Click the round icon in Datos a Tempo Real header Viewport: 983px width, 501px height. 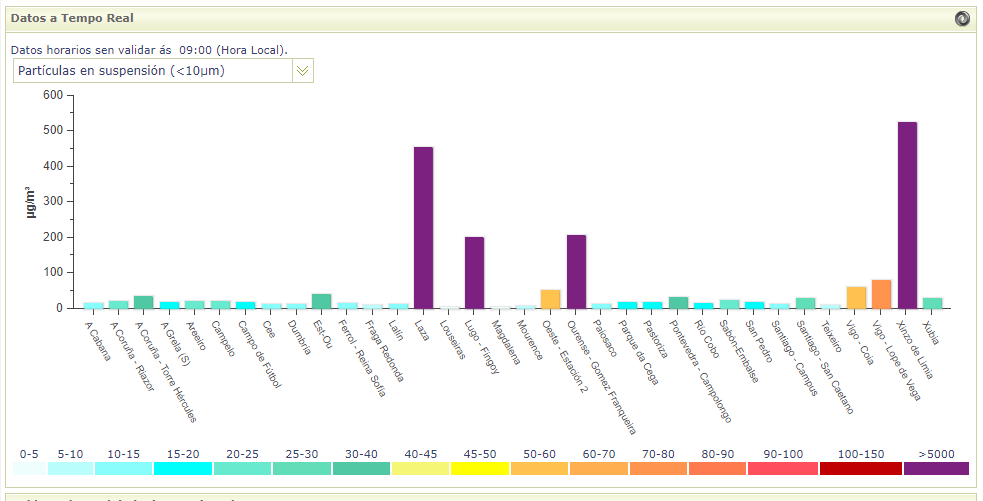pos(962,18)
